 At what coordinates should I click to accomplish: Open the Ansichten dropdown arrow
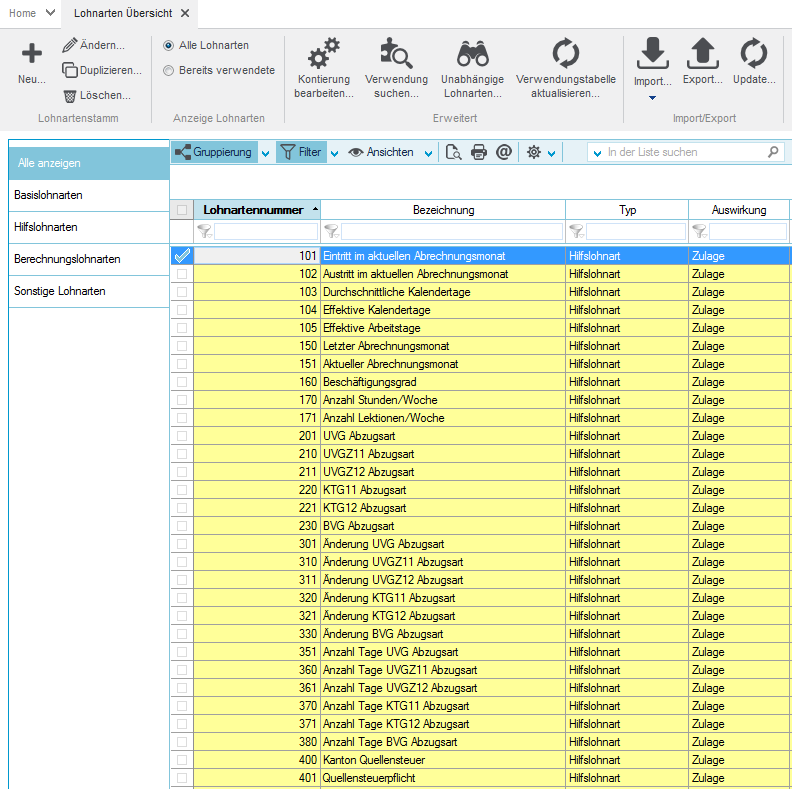tap(428, 153)
